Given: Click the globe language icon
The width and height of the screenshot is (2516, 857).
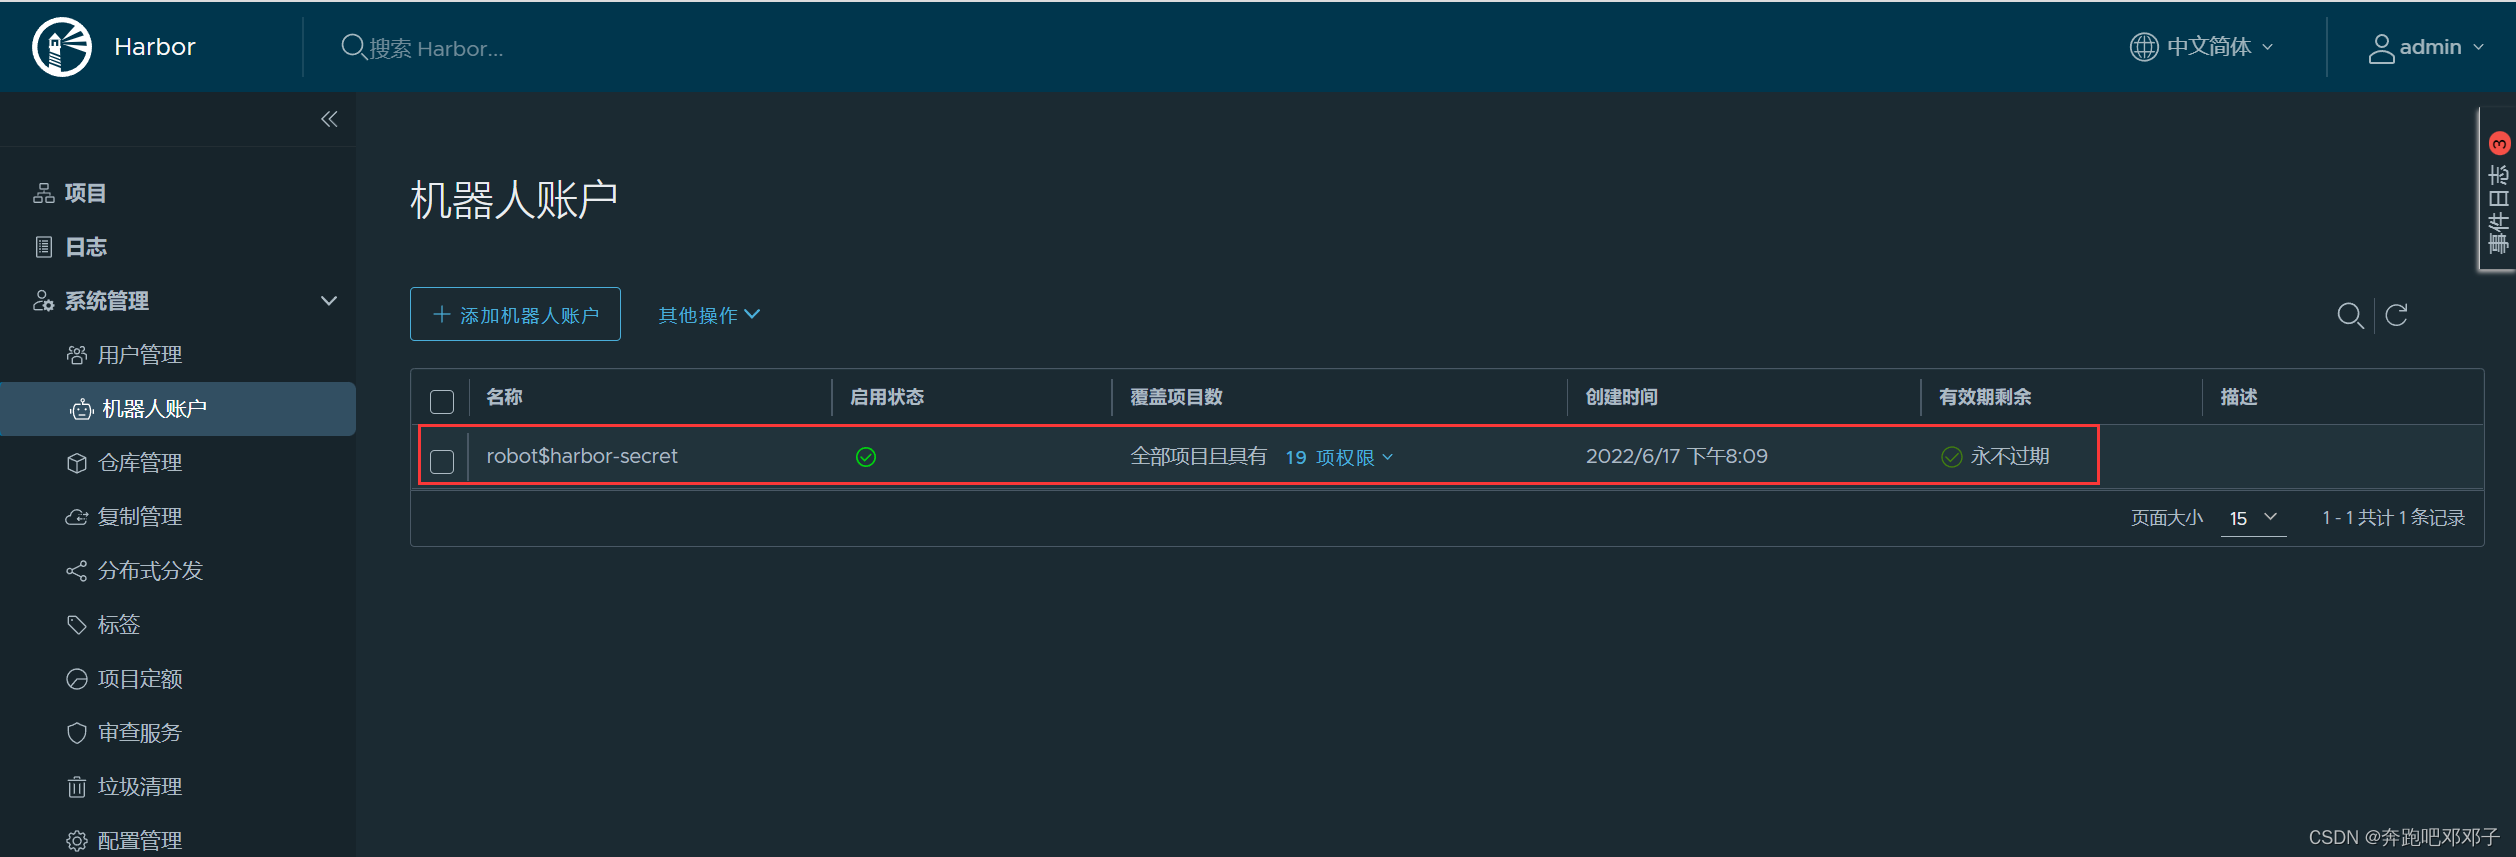Looking at the screenshot, I should point(2144,47).
